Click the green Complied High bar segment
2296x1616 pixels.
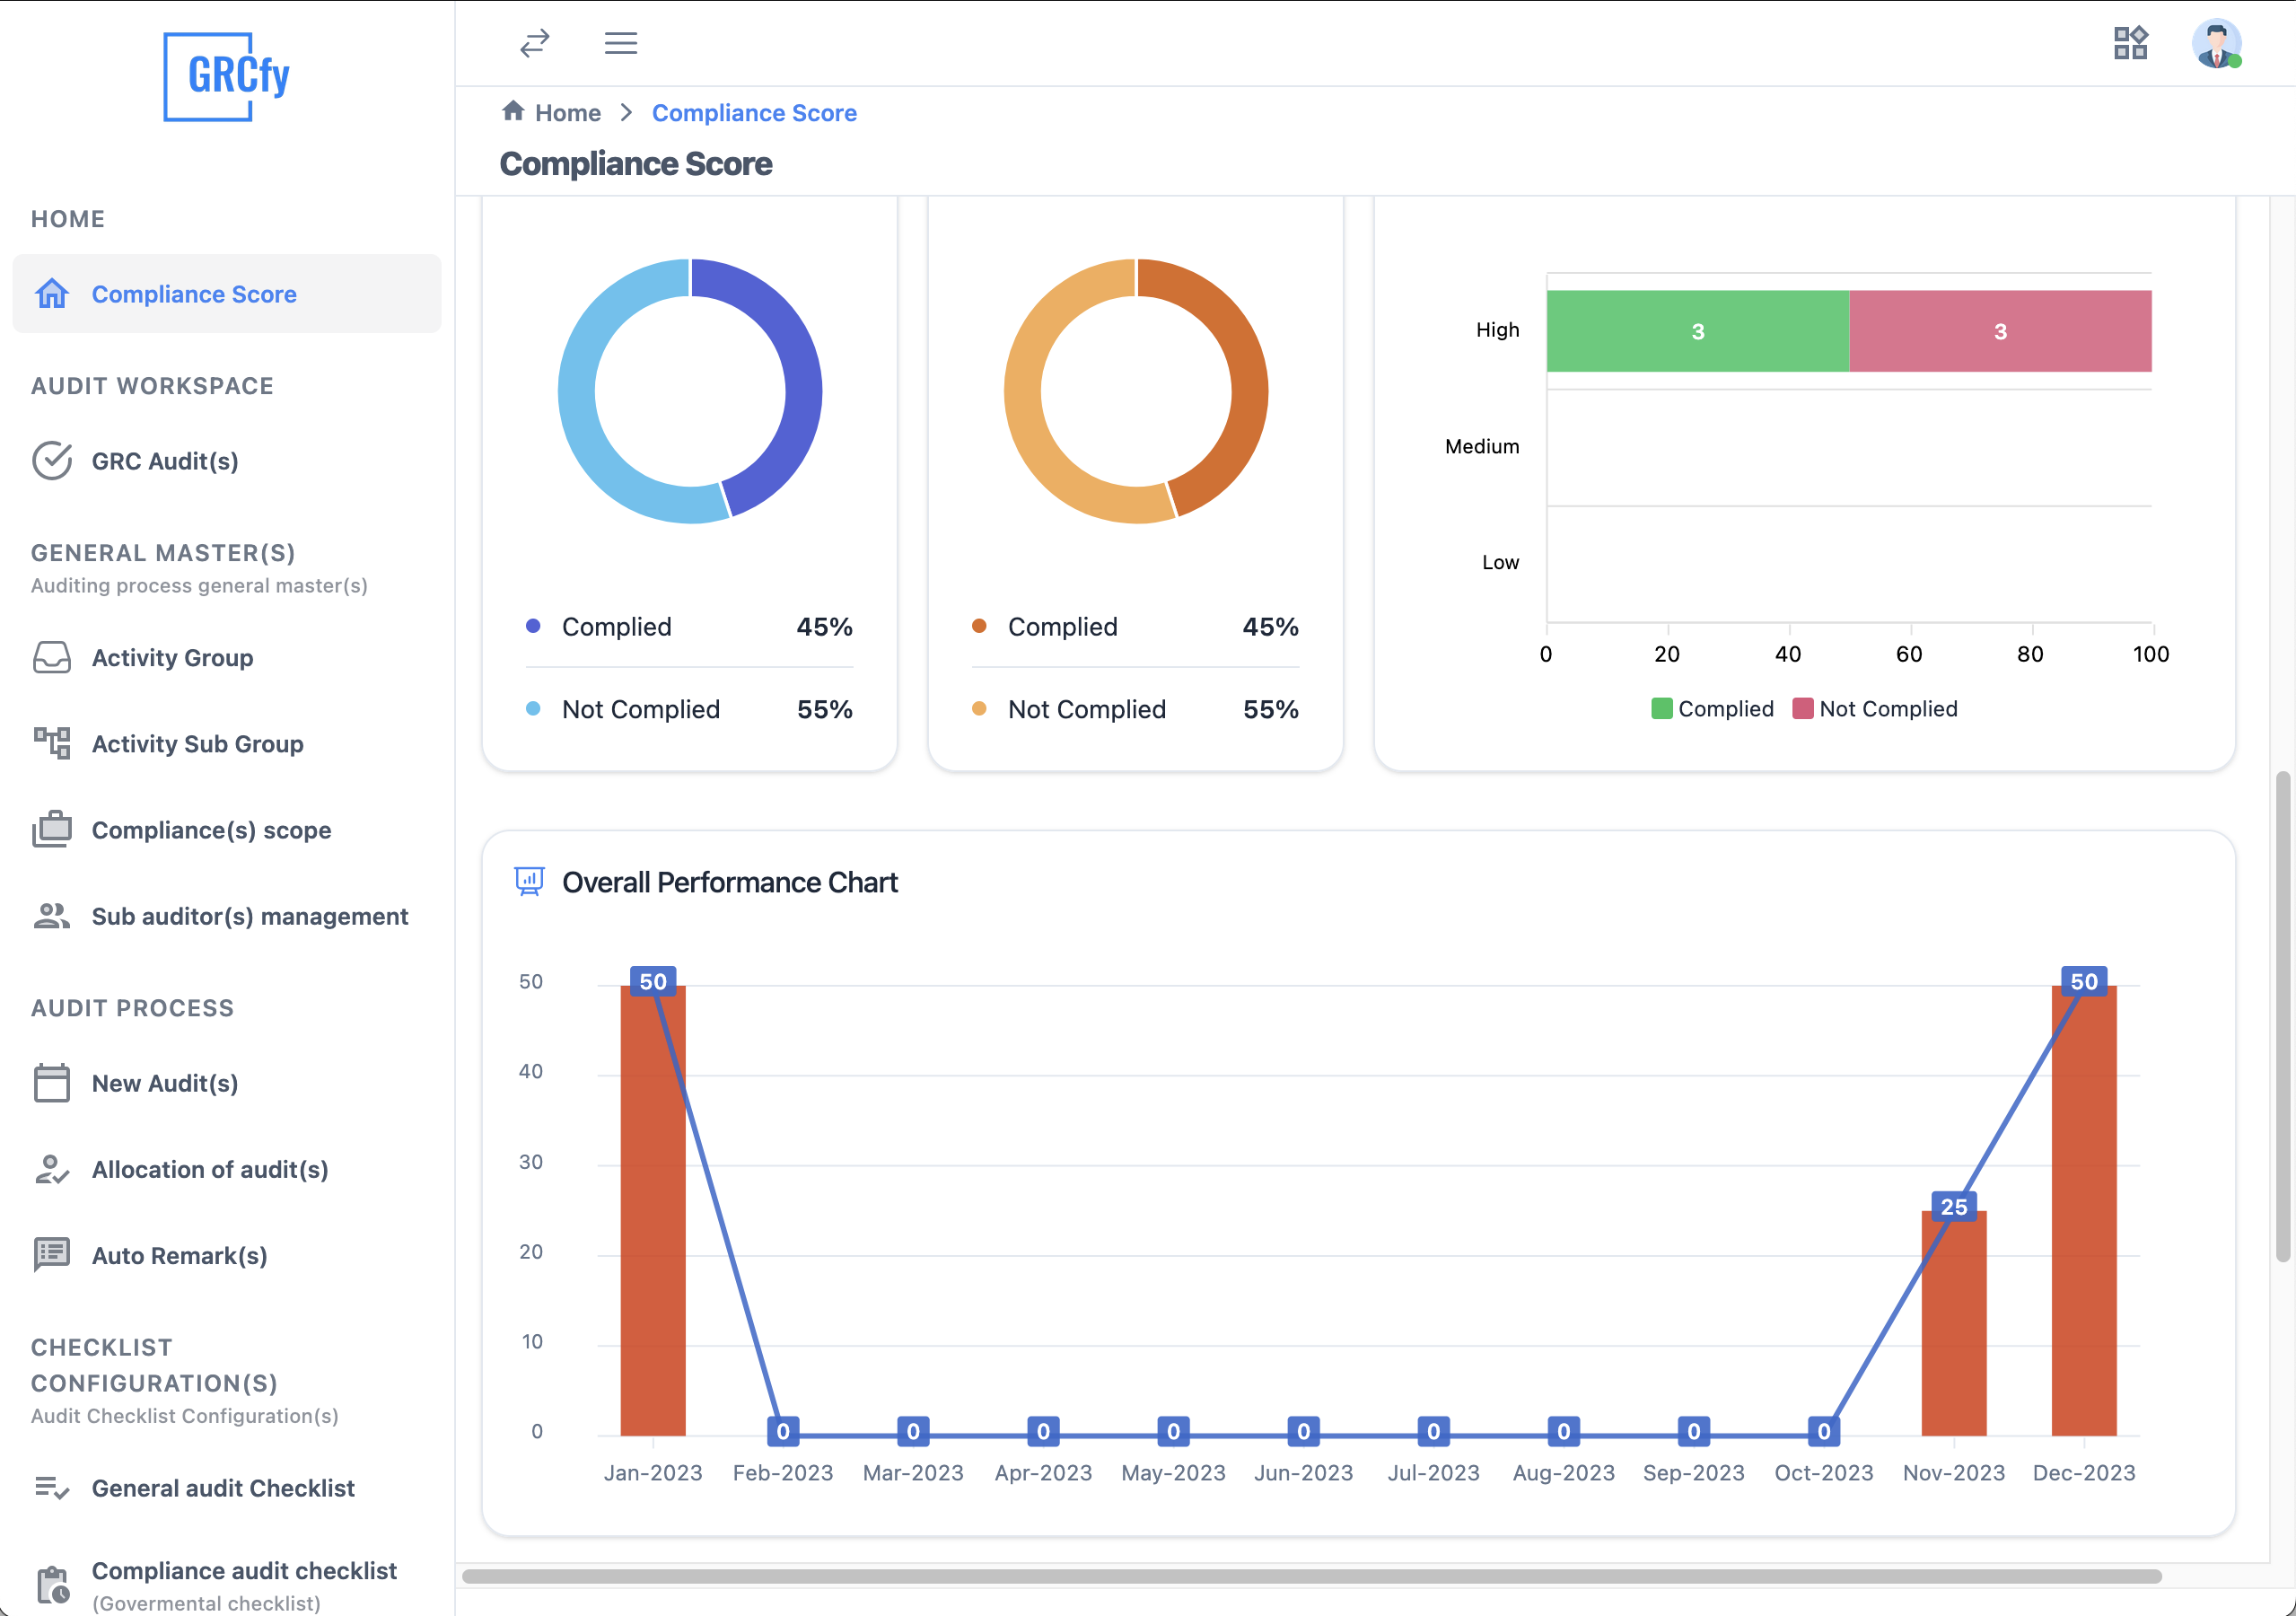1697,331
